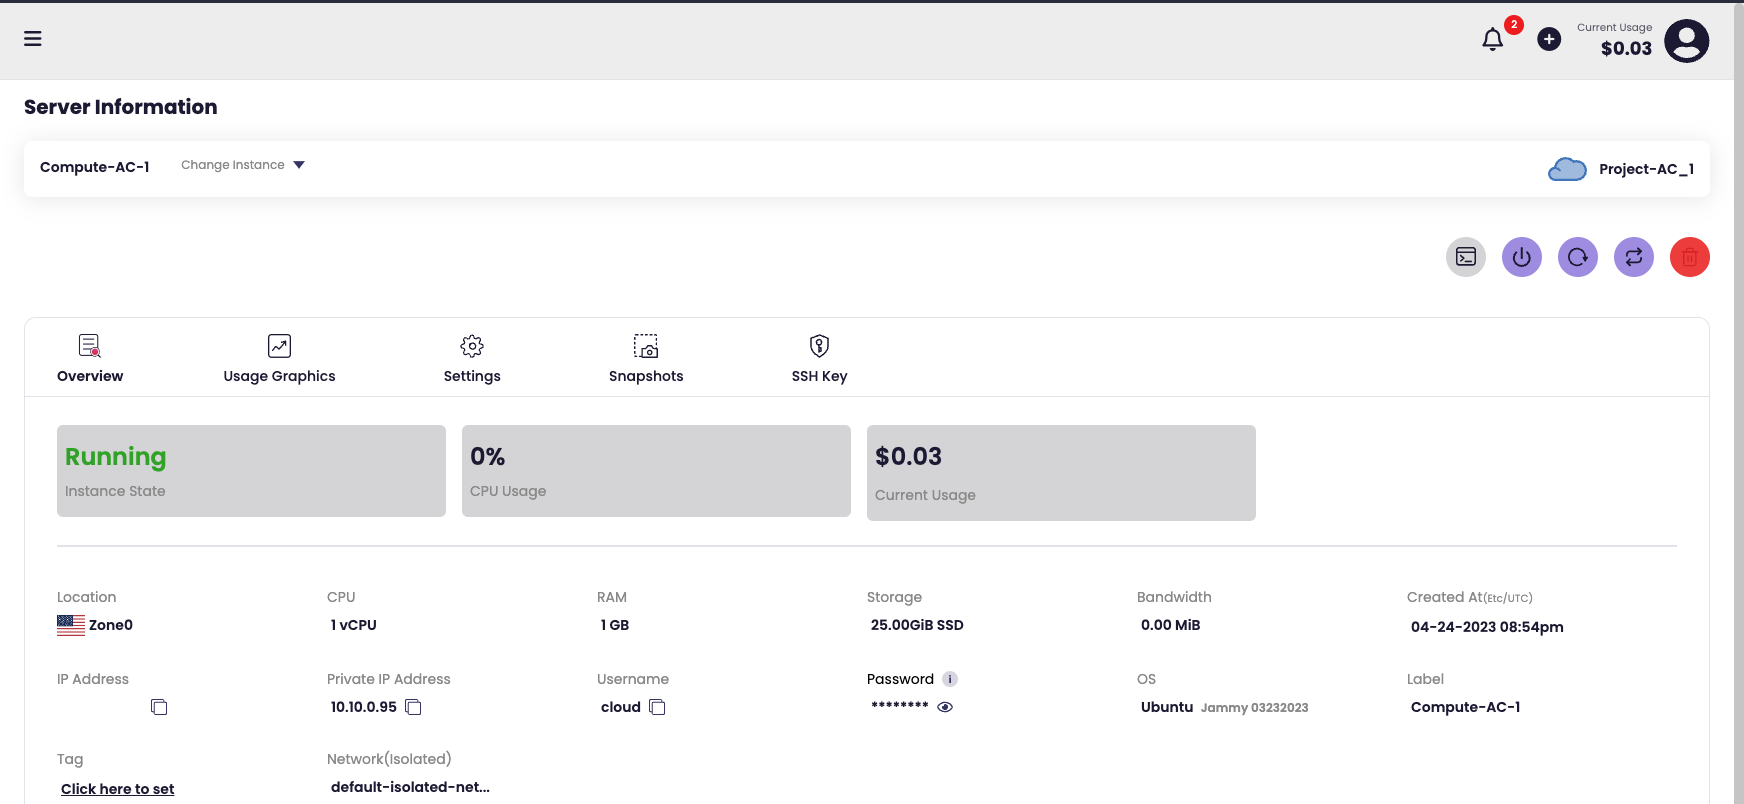Click the plus add icon in header
The image size is (1744, 804).
point(1548,39)
